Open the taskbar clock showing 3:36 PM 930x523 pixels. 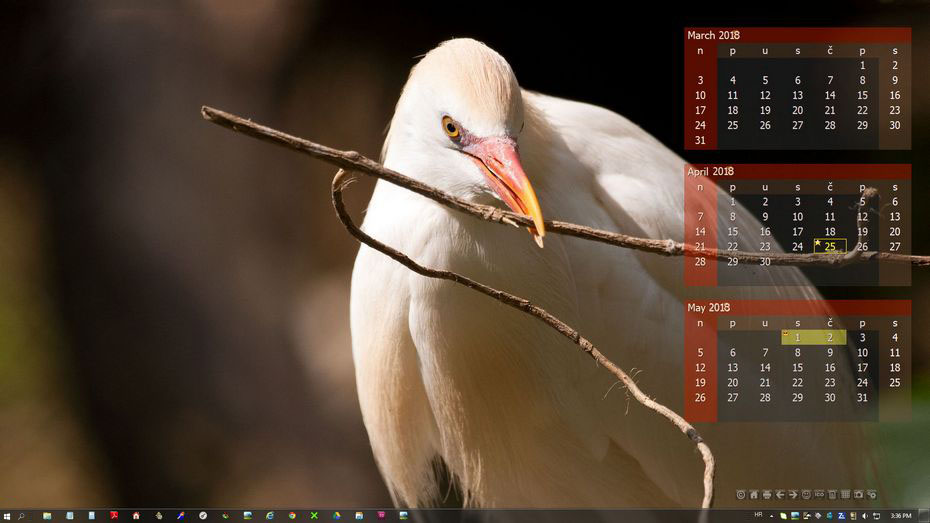900,516
